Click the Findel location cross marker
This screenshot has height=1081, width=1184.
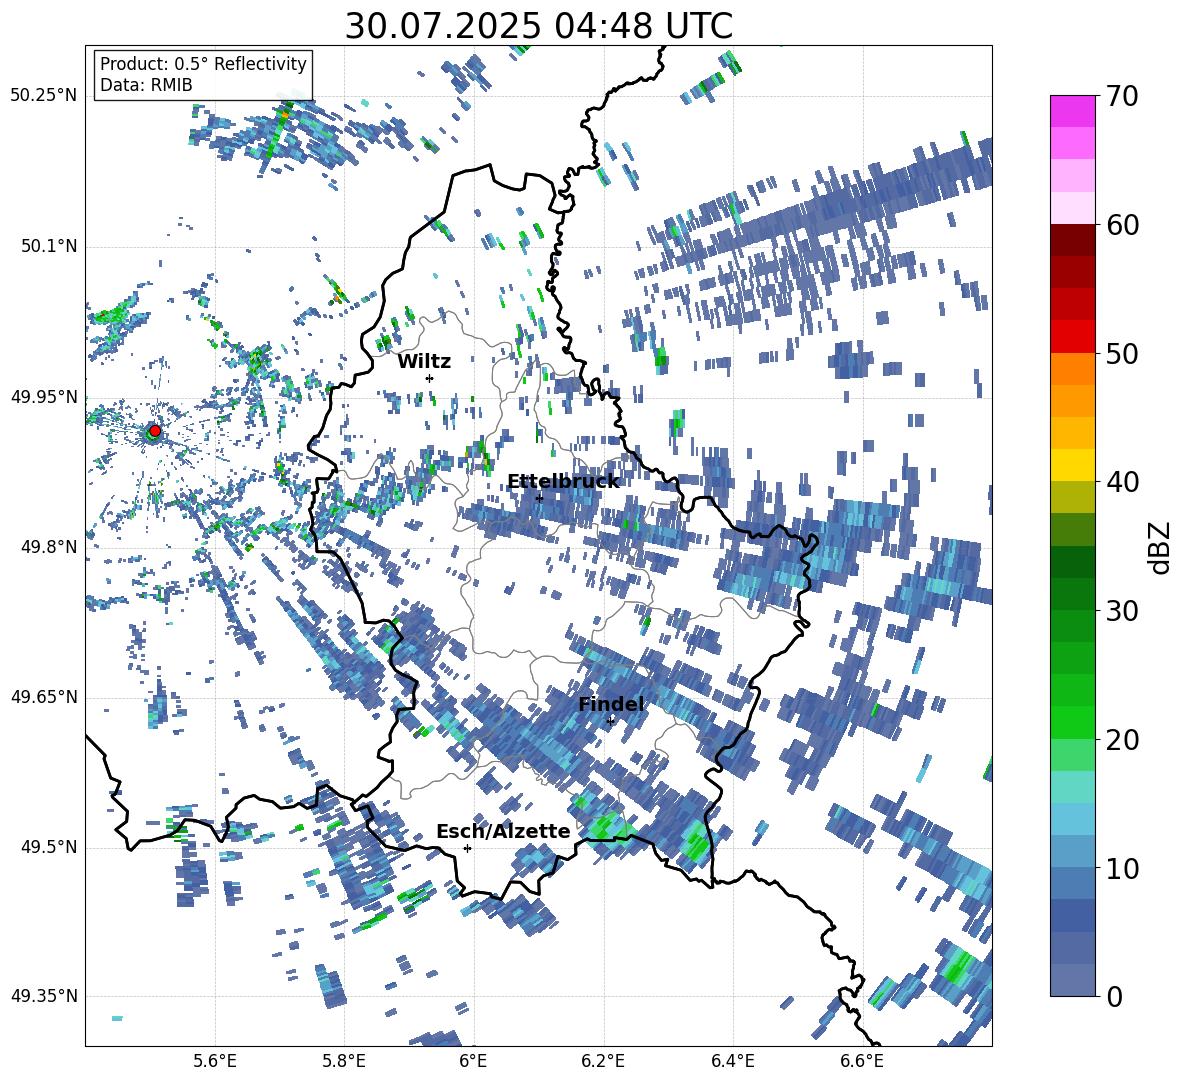[610, 721]
